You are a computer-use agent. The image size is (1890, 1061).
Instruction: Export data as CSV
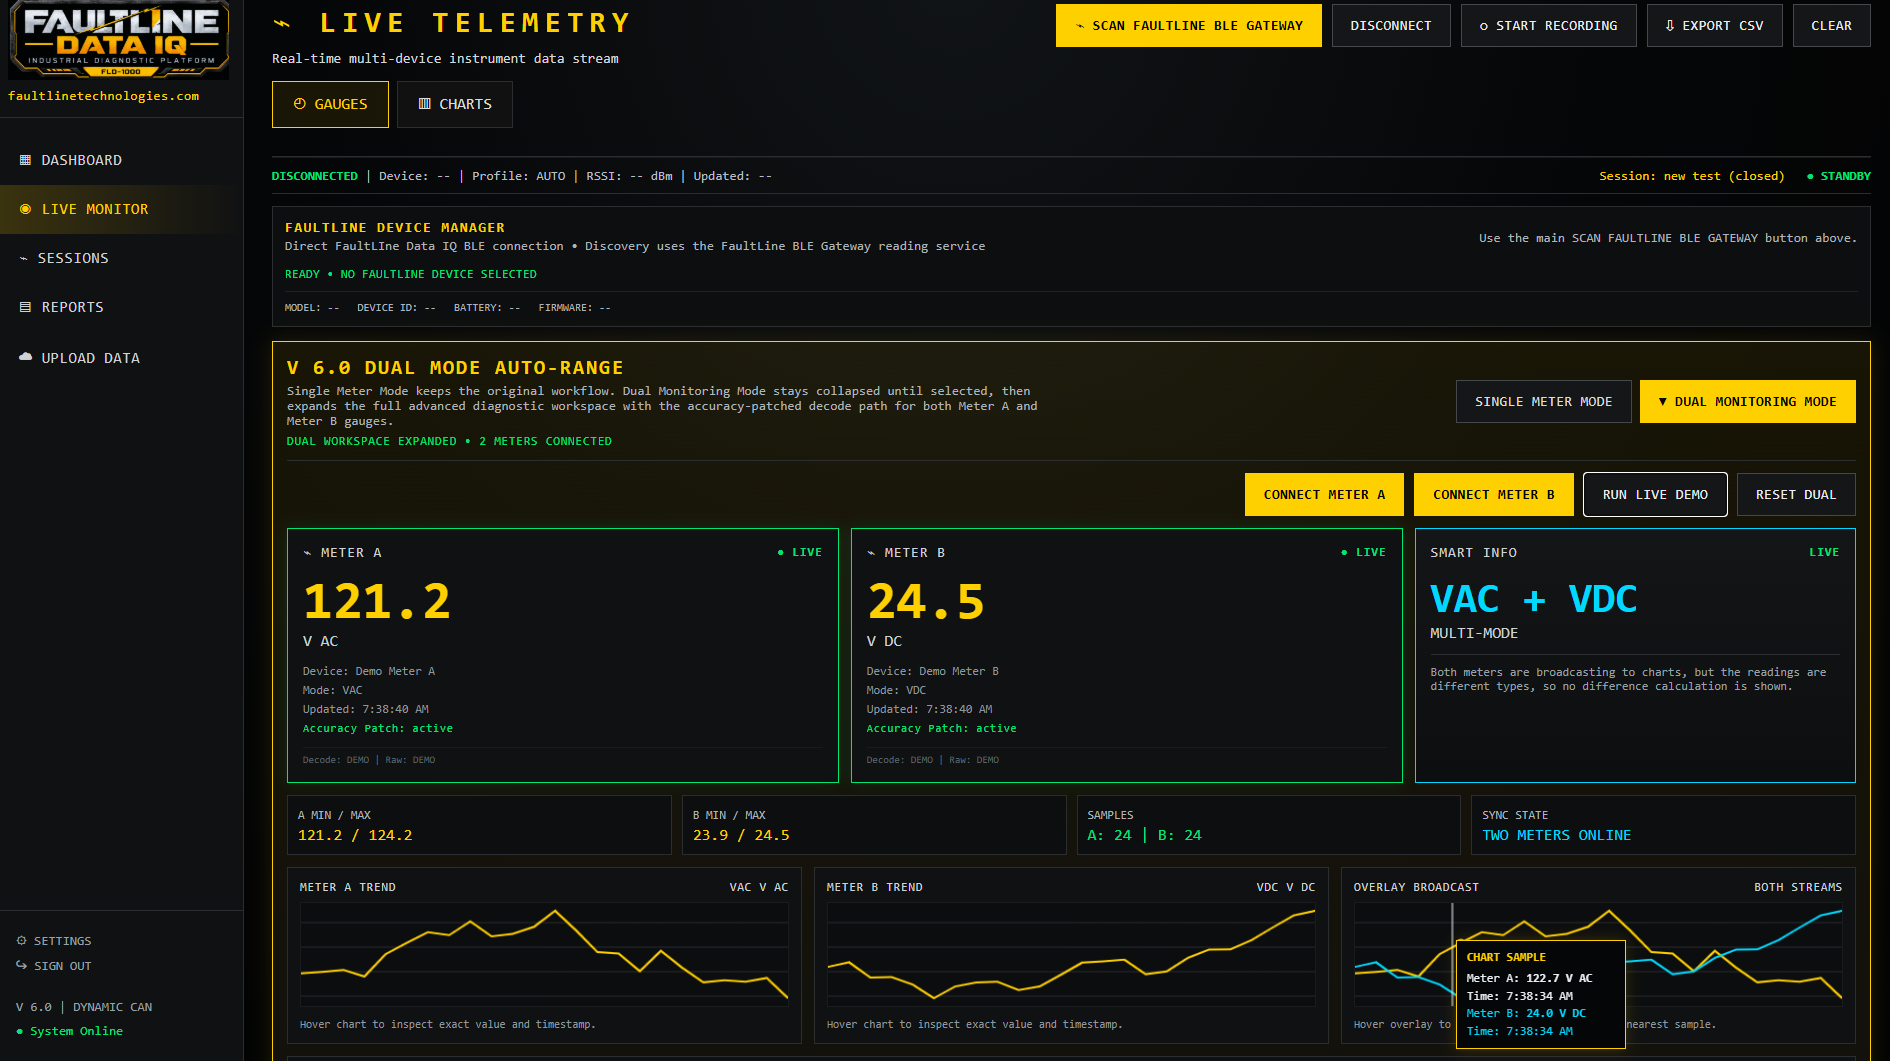pyautogui.click(x=1715, y=25)
